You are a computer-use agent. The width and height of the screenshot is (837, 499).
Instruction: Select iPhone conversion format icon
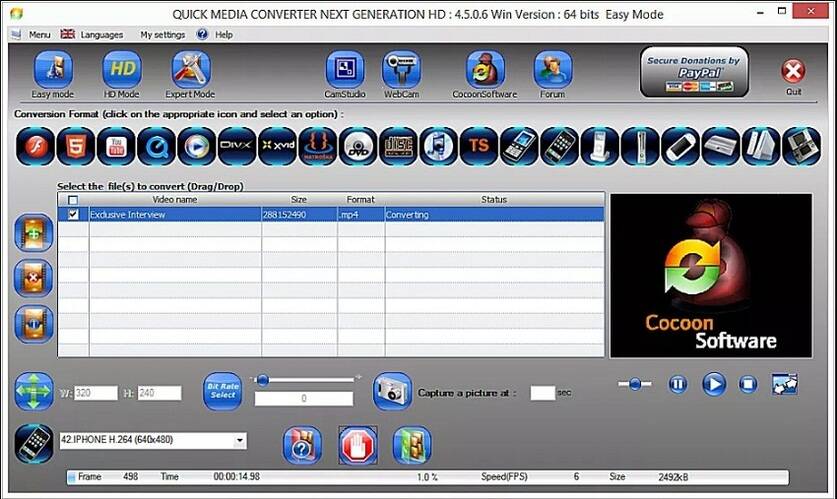[559, 146]
